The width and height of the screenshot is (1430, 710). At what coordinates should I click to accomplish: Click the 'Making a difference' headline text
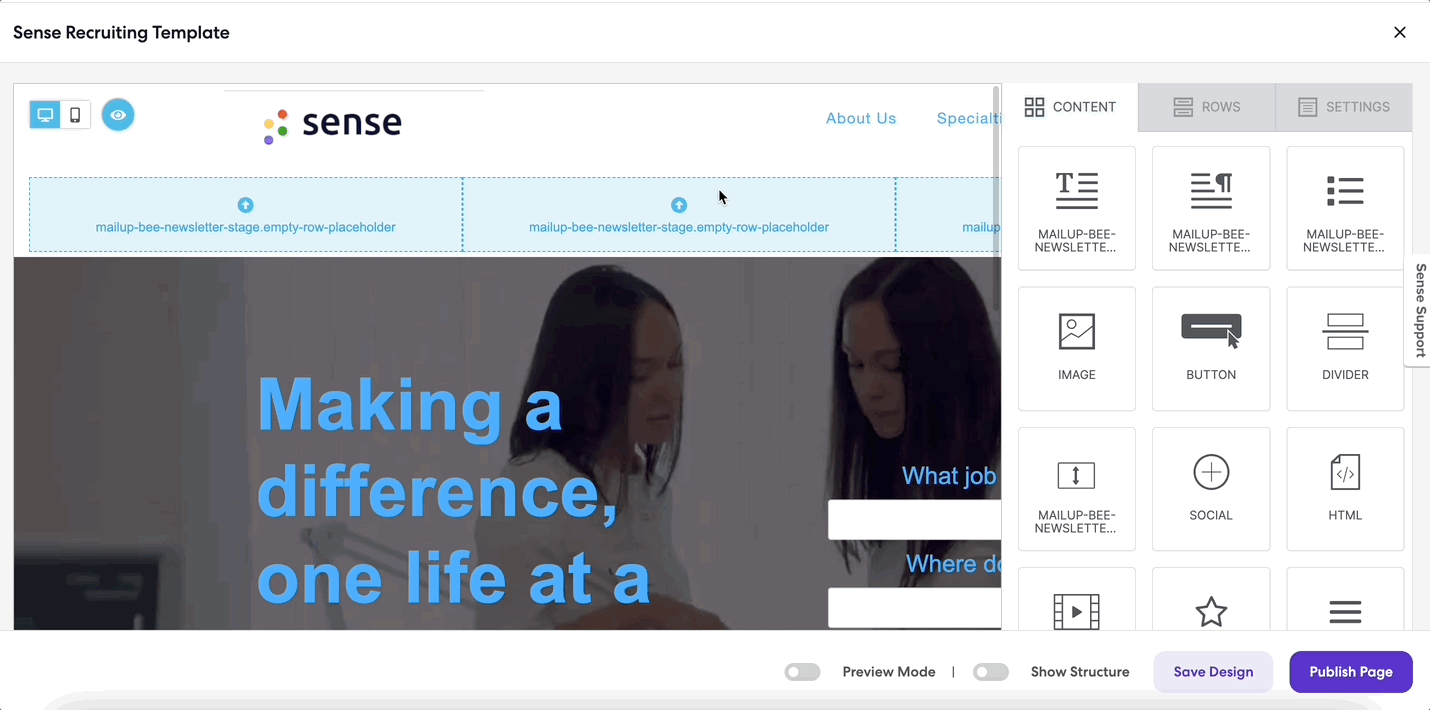453,491
